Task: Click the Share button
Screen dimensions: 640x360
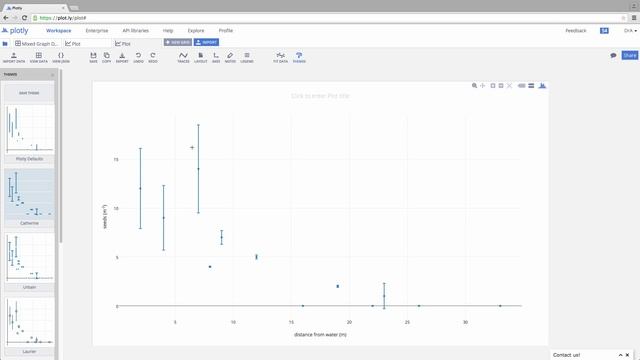Action: pyautogui.click(x=630, y=55)
